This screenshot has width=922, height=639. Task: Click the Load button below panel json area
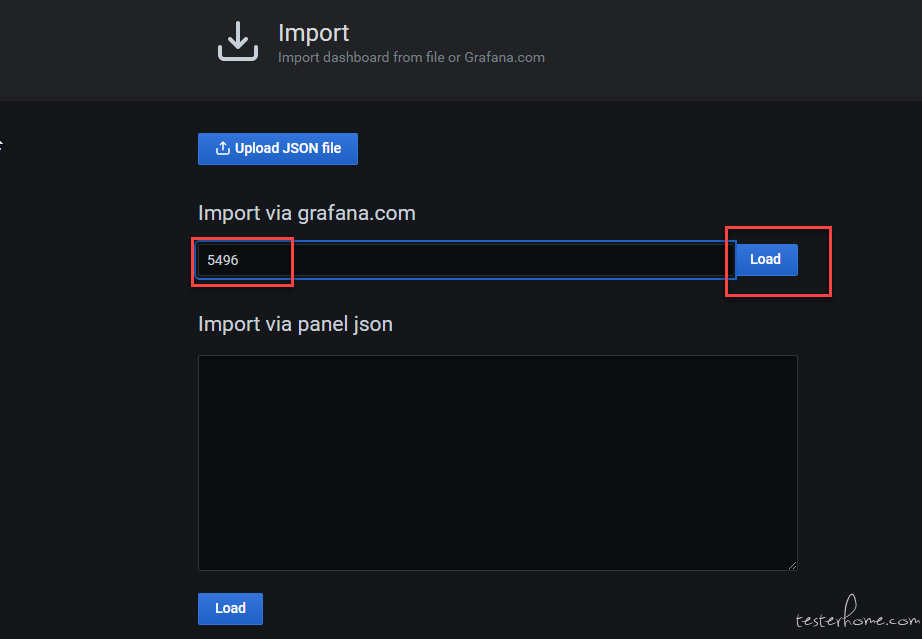click(x=230, y=608)
